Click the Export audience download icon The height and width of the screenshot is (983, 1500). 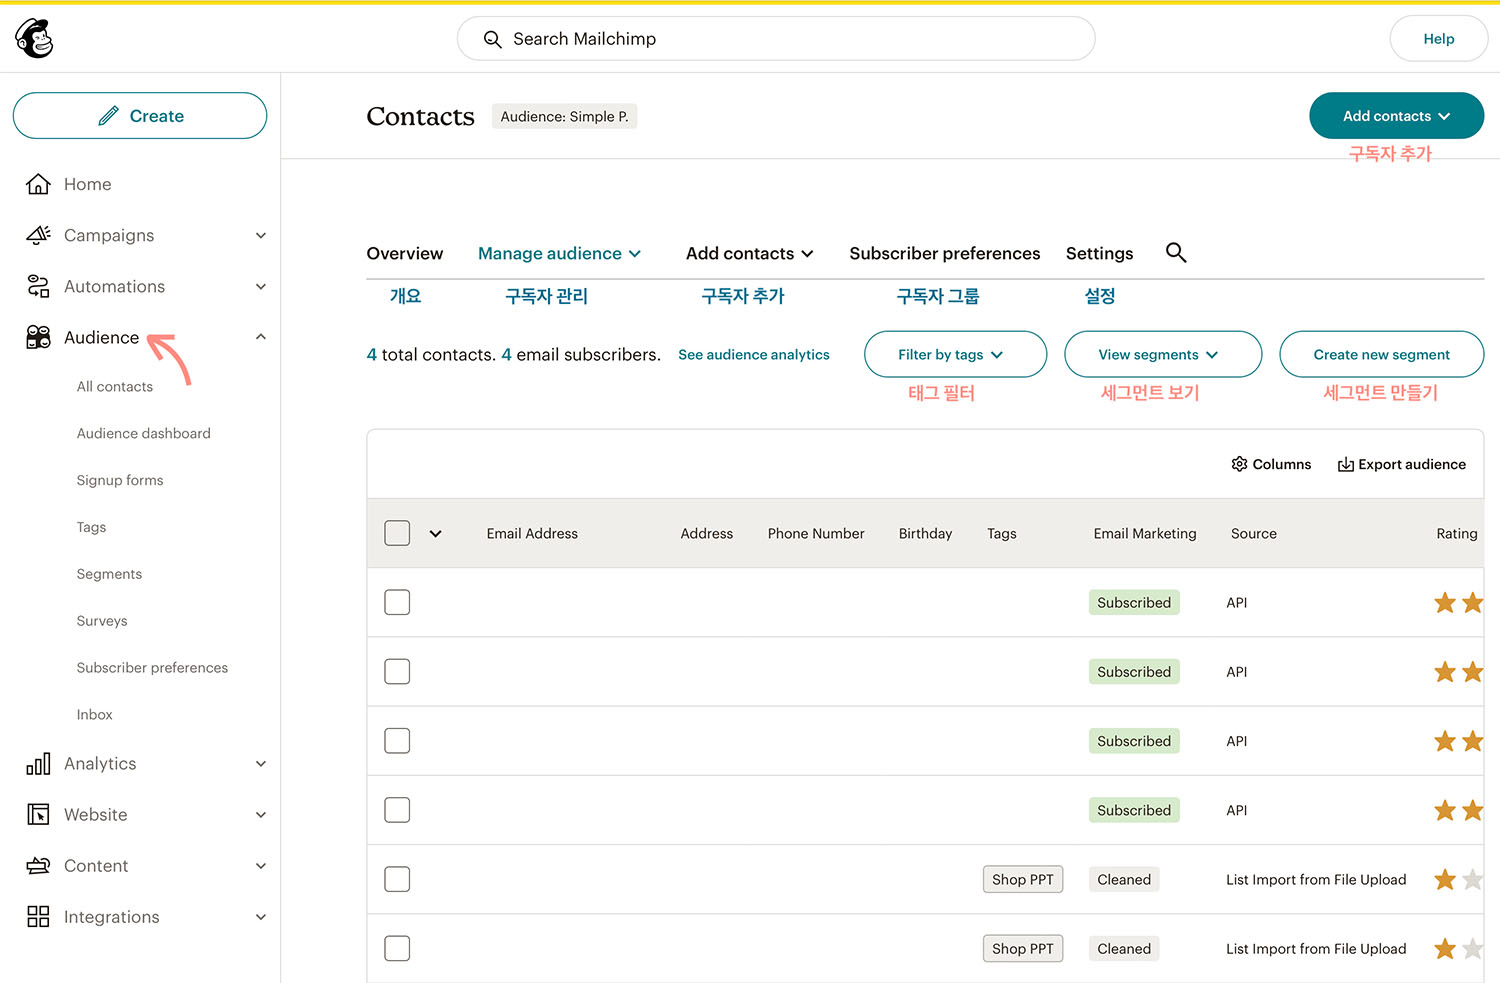pos(1346,465)
